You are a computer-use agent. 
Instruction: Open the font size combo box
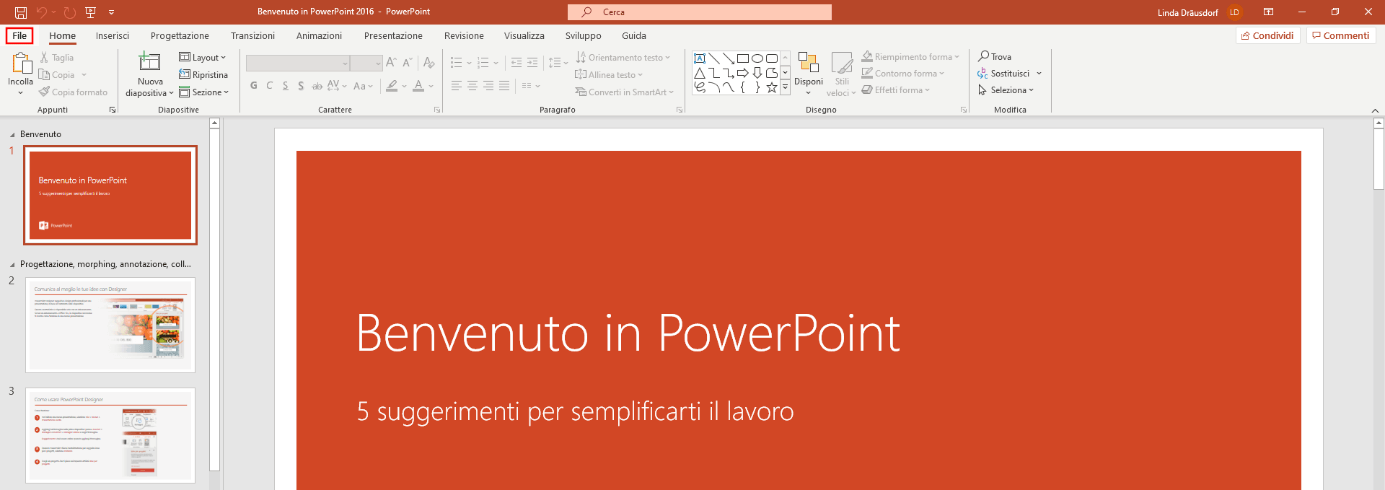(x=367, y=62)
